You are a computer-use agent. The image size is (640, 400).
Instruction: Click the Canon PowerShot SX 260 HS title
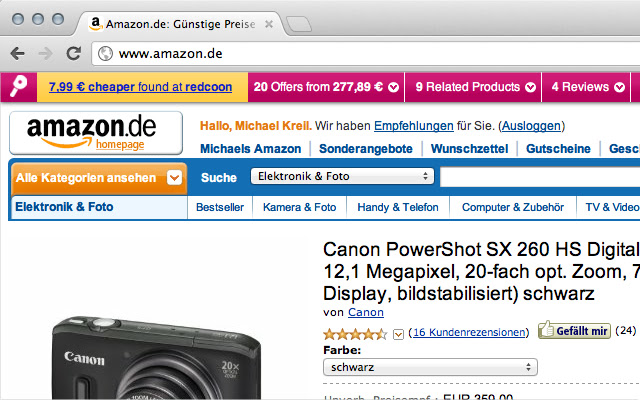481,271
